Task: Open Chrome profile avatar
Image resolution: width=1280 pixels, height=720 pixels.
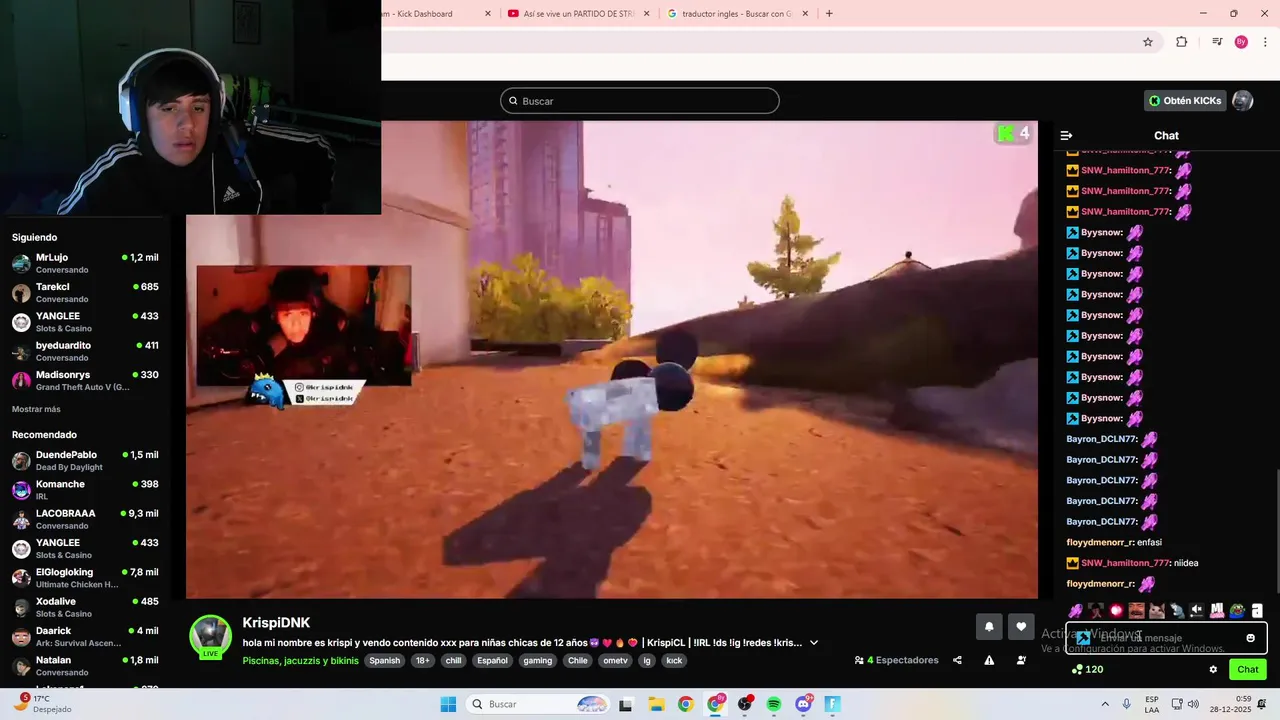Action: click(x=1241, y=42)
